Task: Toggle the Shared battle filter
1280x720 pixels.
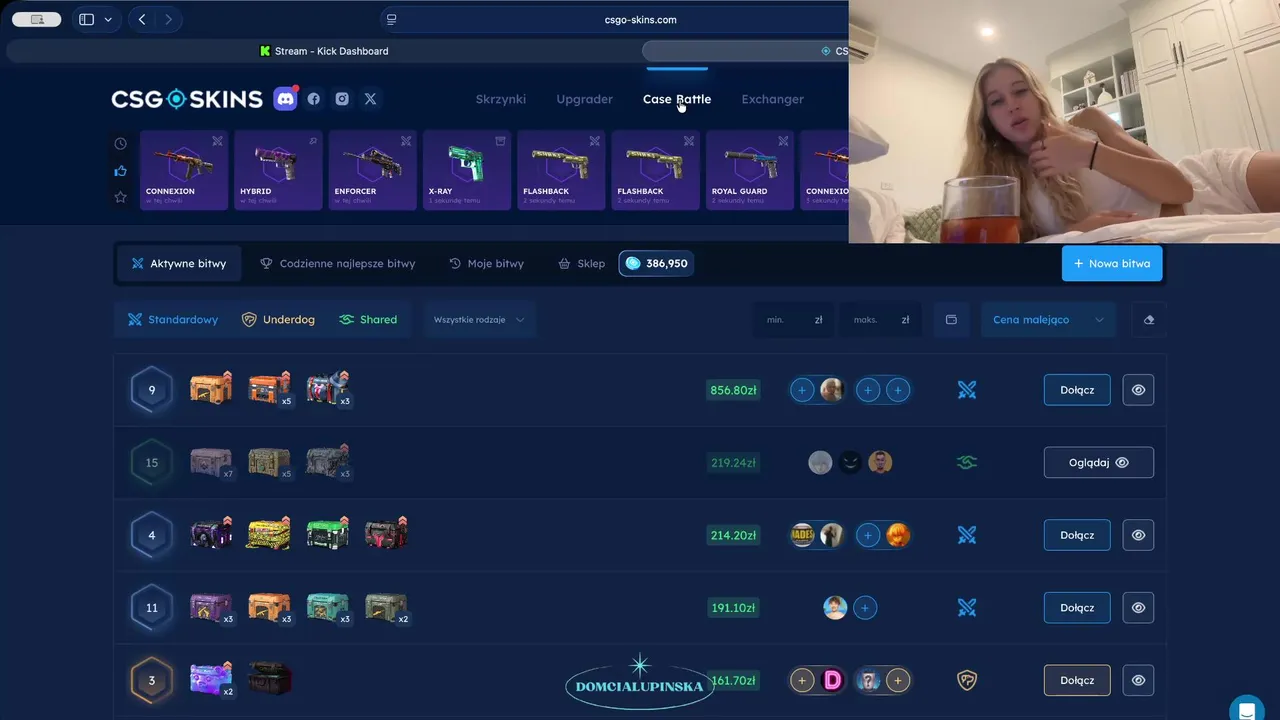Action: 368,320
